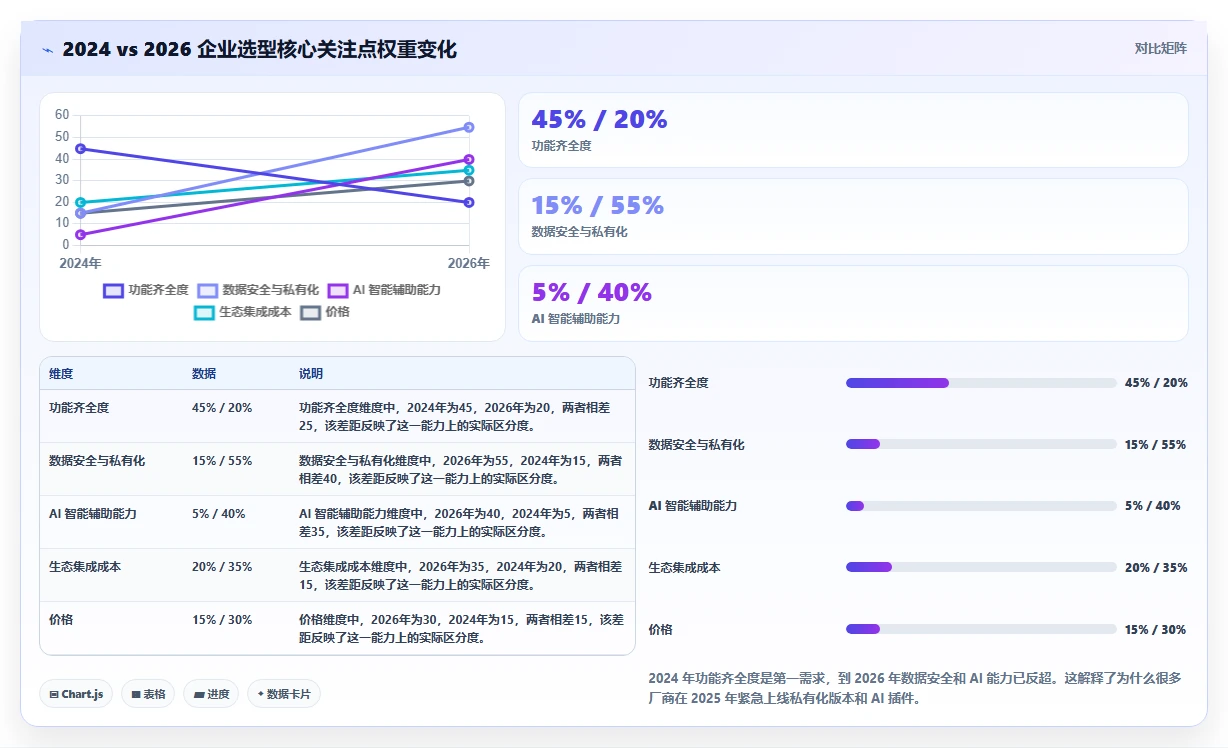This screenshot has height=748, width=1228.
Task: Click the 数据安全与私有化 progress bar
Action: click(981, 444)
